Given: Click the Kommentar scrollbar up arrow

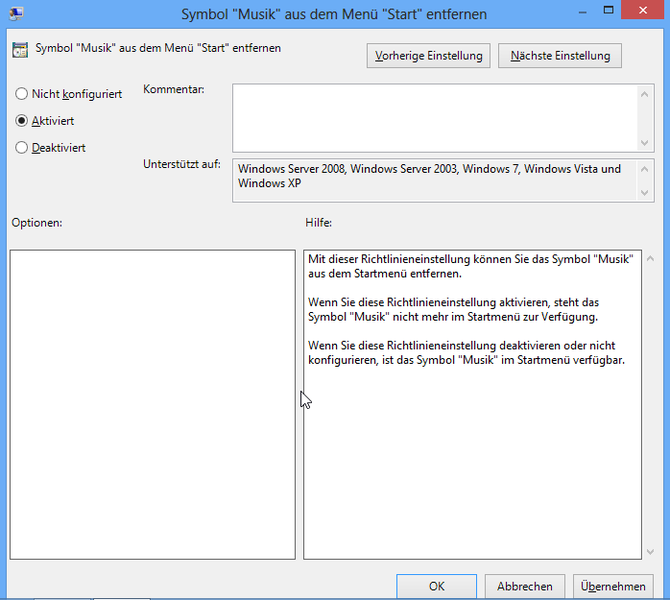Looking at the screenshot, I should [x=645, y=93].
